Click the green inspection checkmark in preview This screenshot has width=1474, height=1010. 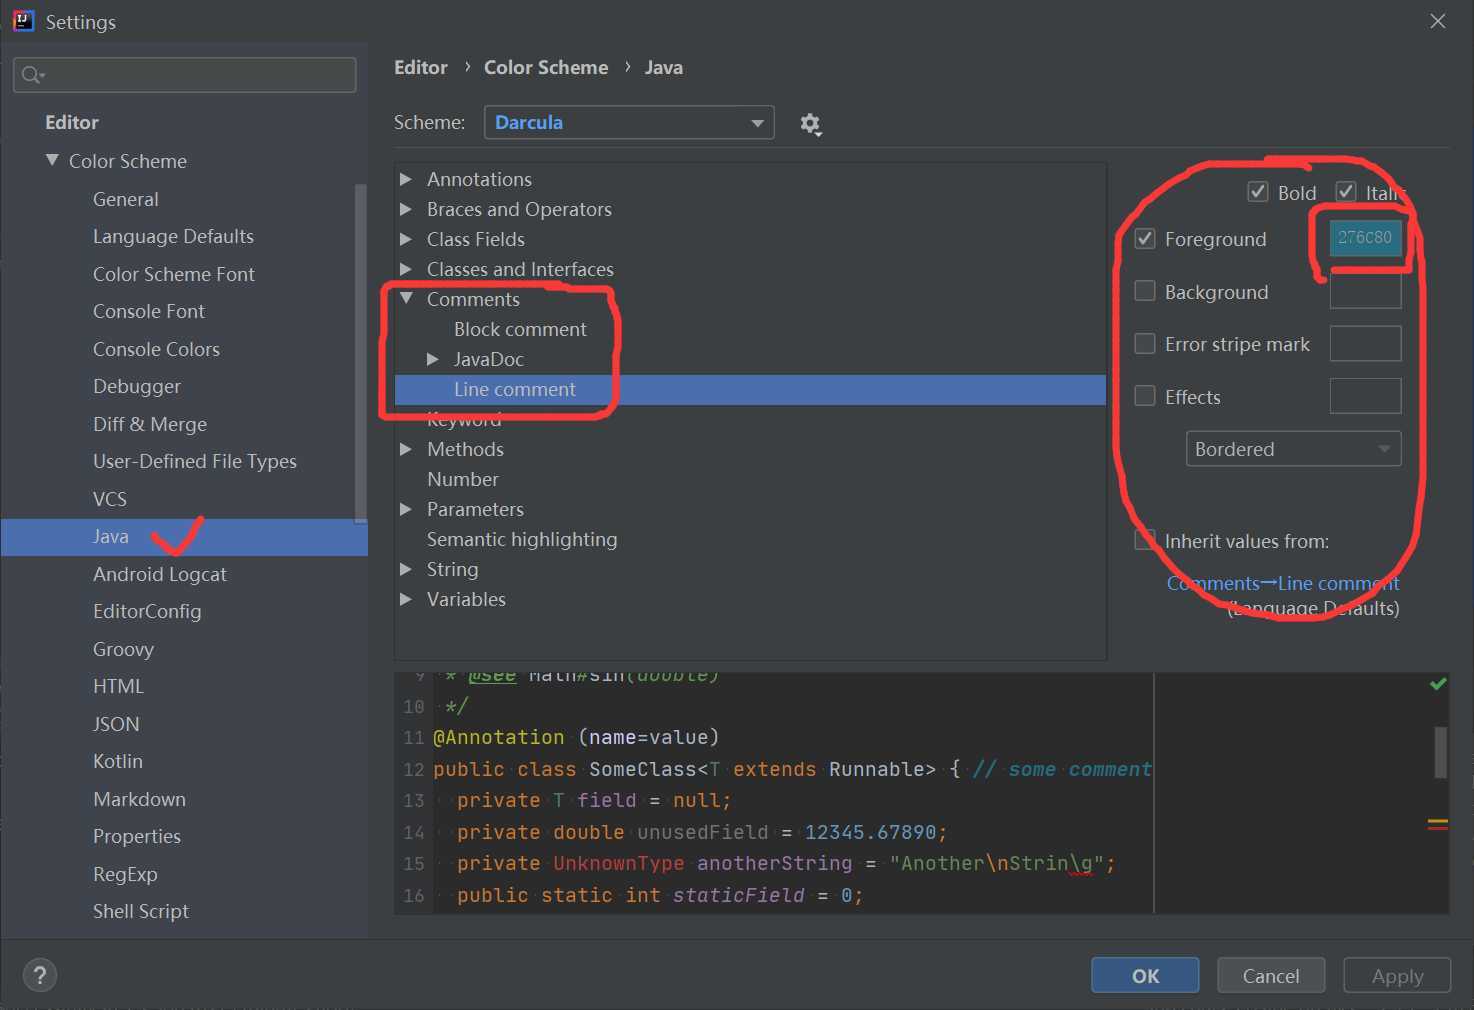point(1438,684)
